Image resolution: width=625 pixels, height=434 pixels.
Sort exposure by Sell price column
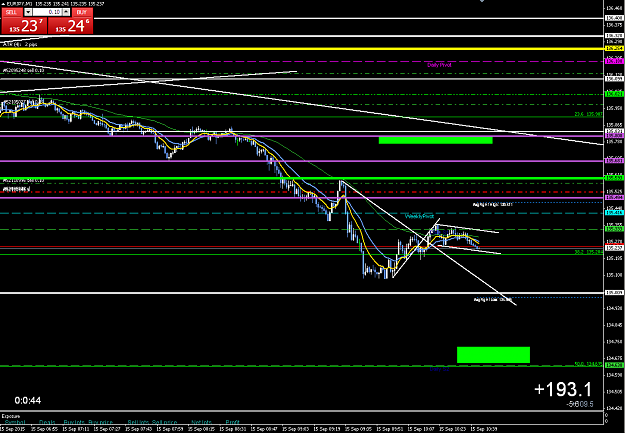tap(164, 422)
